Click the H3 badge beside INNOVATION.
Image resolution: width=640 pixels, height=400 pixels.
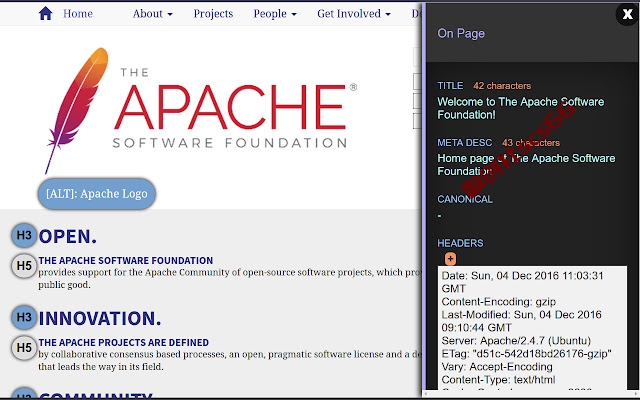pyautogui.click(x=24, y=317)
